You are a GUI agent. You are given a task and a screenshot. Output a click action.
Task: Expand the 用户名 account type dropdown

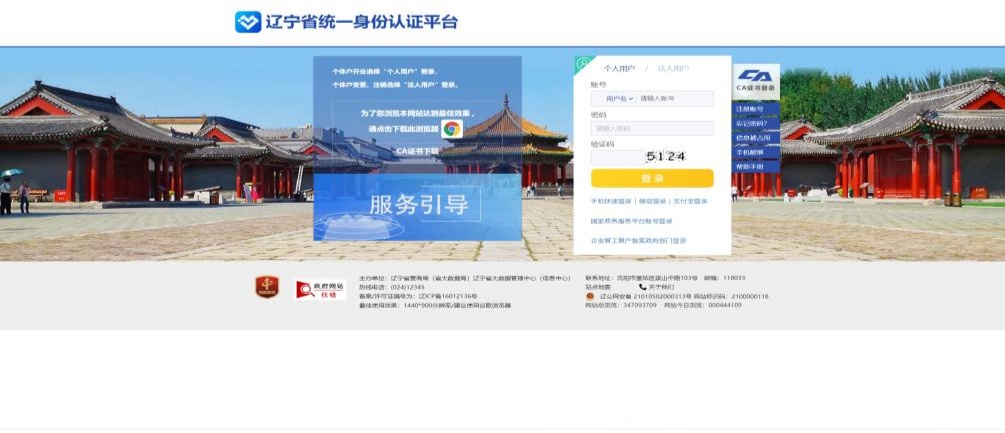[x=619, y=99]
